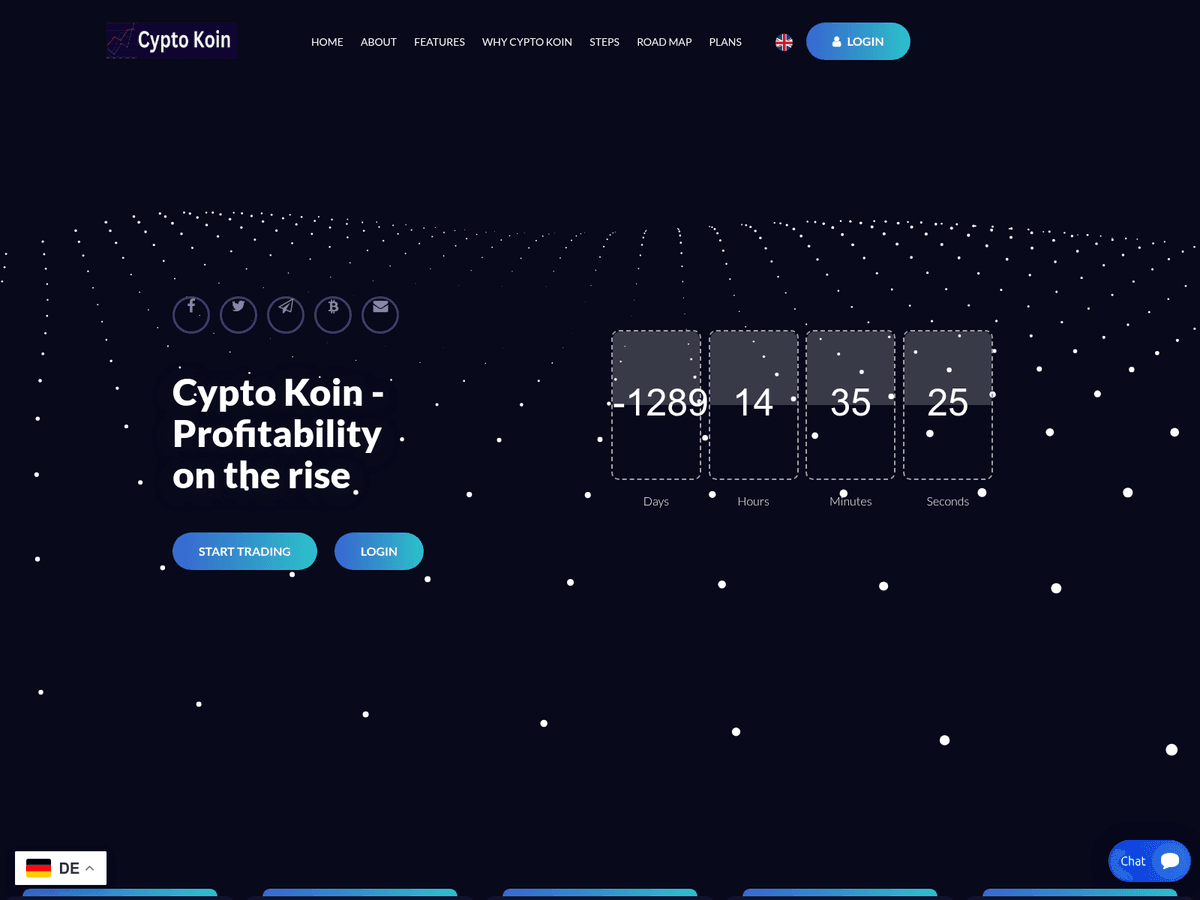Click the Minutes countdown box
1200x900 pixels.
tap(850, 404)
